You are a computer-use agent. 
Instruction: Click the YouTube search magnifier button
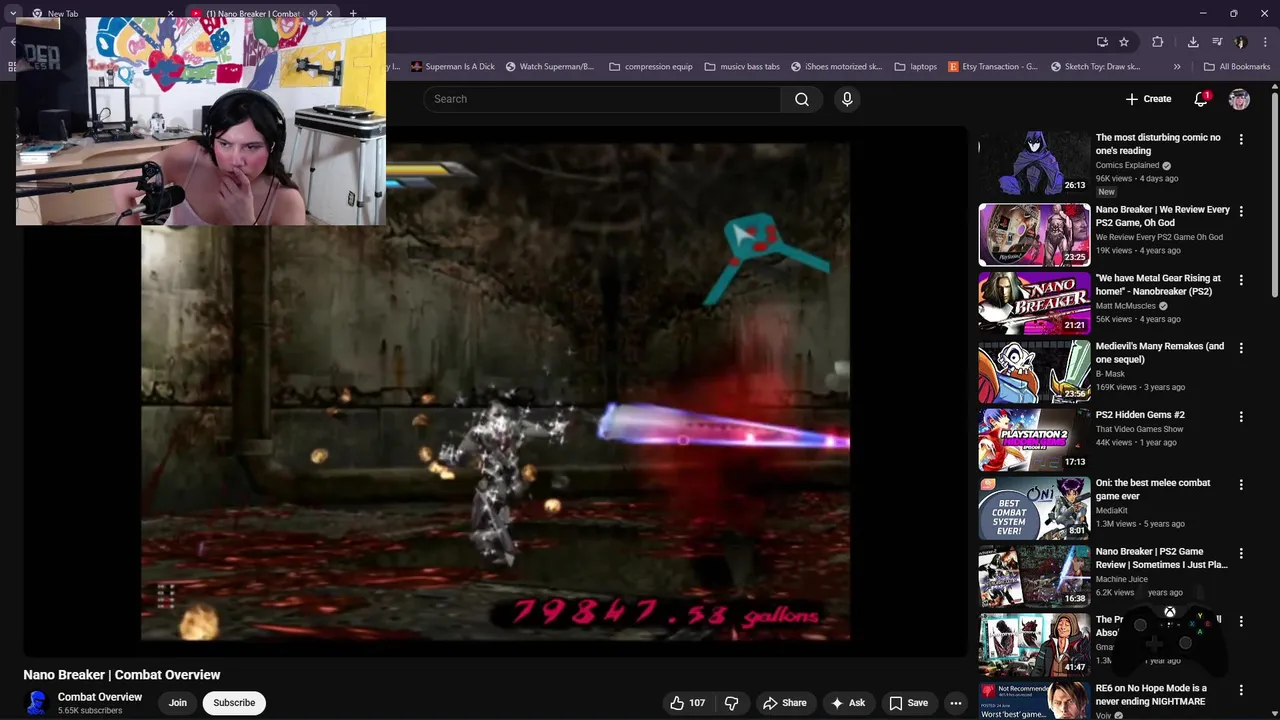click(802, 99)
